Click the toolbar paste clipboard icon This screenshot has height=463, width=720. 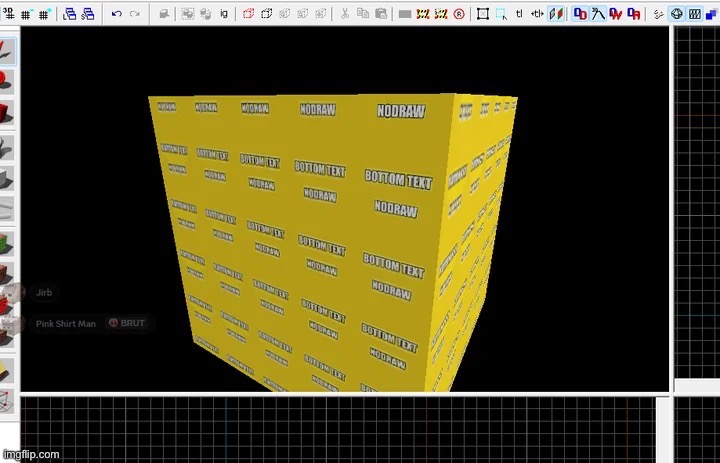381,14
